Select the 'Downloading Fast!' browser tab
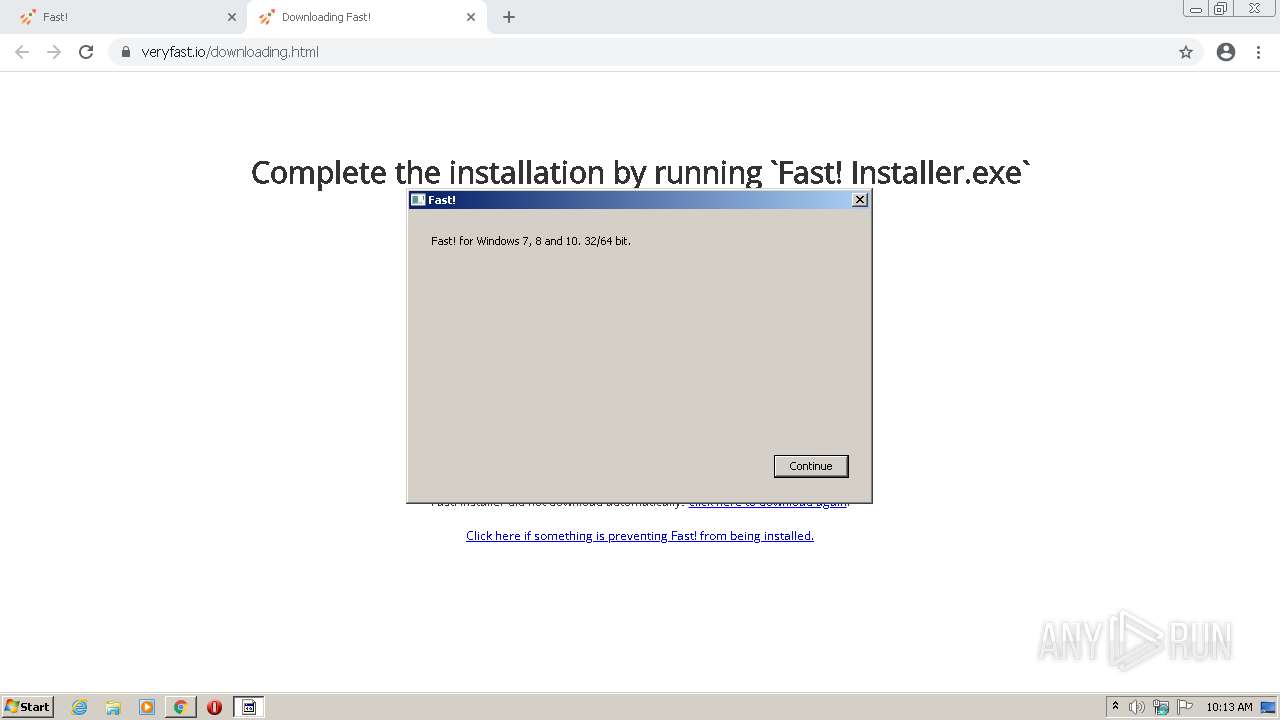This screenshot has width=1280, height=720. coord(366,17)
